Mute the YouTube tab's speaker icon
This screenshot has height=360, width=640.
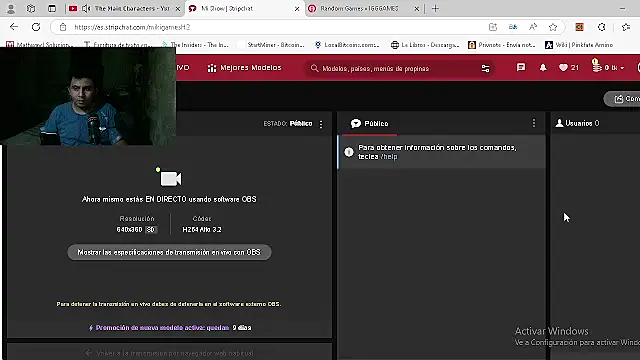coord(86,8)
